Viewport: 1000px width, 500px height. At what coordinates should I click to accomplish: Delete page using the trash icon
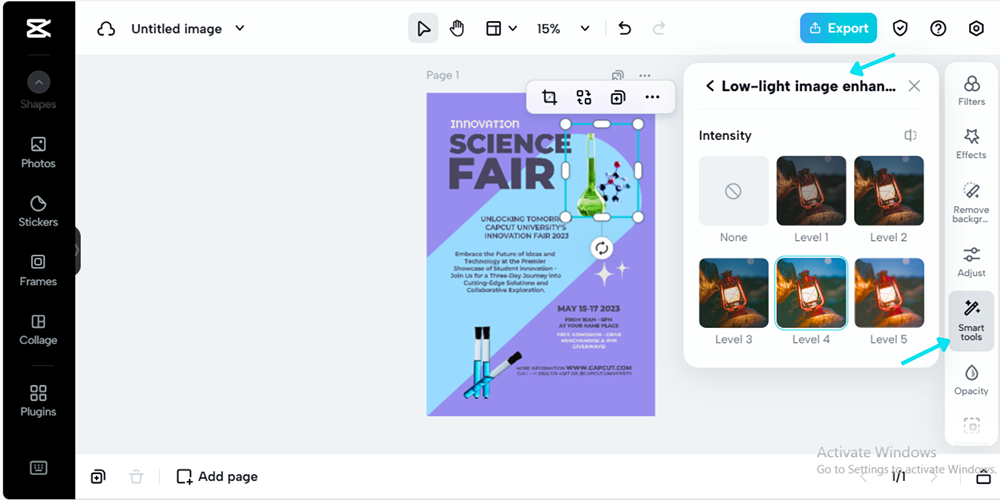pos(136,476)
